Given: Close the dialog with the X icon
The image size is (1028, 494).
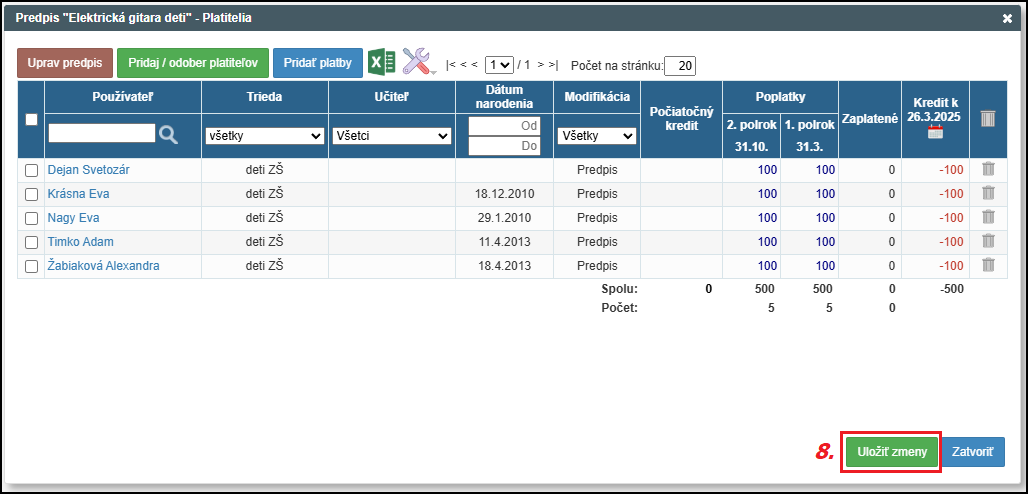Looking at the screenshot, I should pos(1007,18).
